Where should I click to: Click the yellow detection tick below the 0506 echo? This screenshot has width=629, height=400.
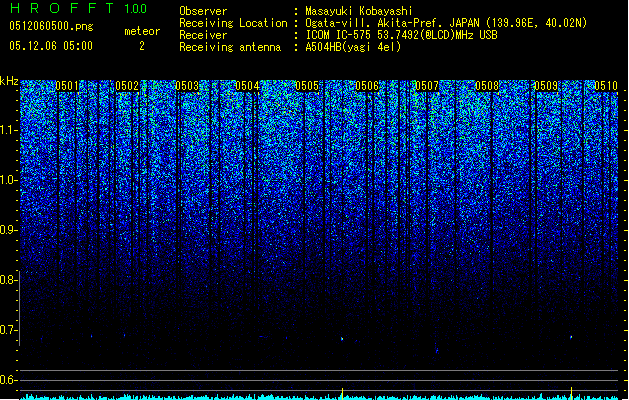pyautogui.click(x=342, y=394)
